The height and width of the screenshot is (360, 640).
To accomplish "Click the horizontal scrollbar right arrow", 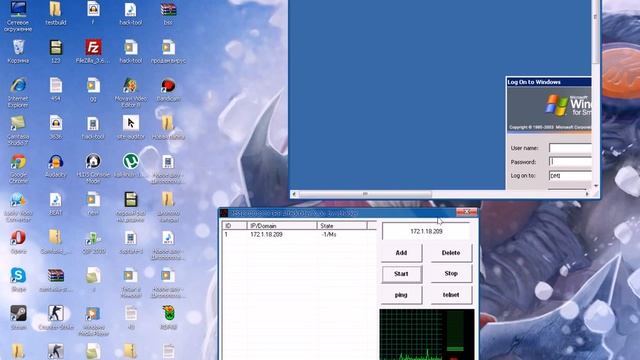I will pos(587,194).
